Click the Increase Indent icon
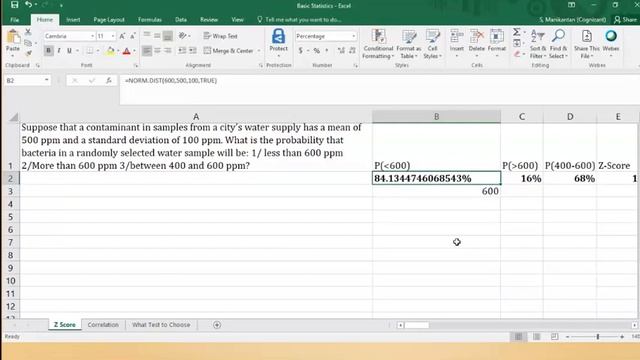 point(193,51)
